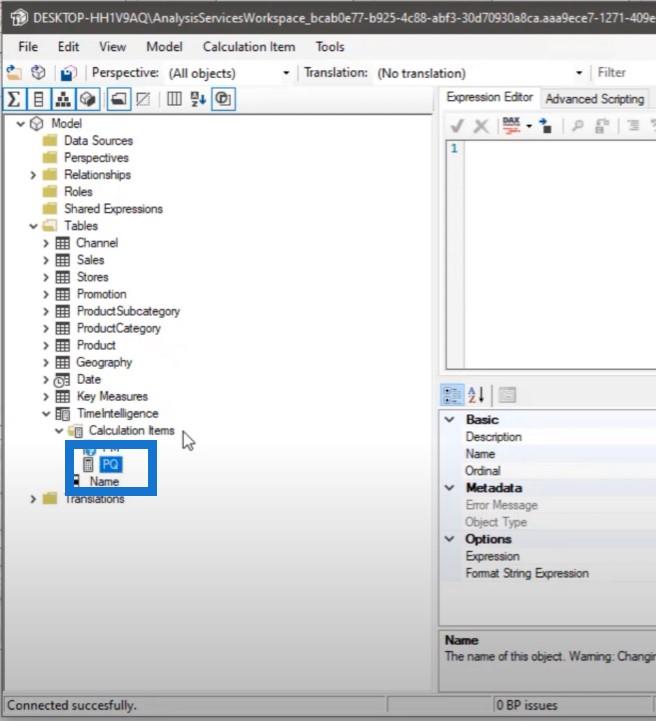656x721 pixels.
Task: Expand the Relationships folder
Action: 33,175
